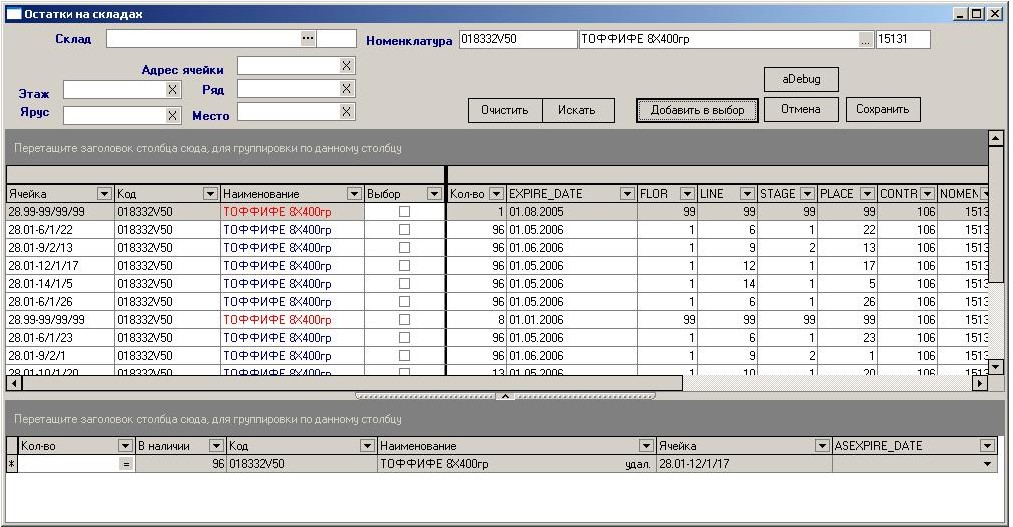Viewport: 1013px width, 527px height.
Task: Open ASEXPIRE_DATE dropdown in the lower grid row
Action: pyautogui.click(x=988, y=464)
